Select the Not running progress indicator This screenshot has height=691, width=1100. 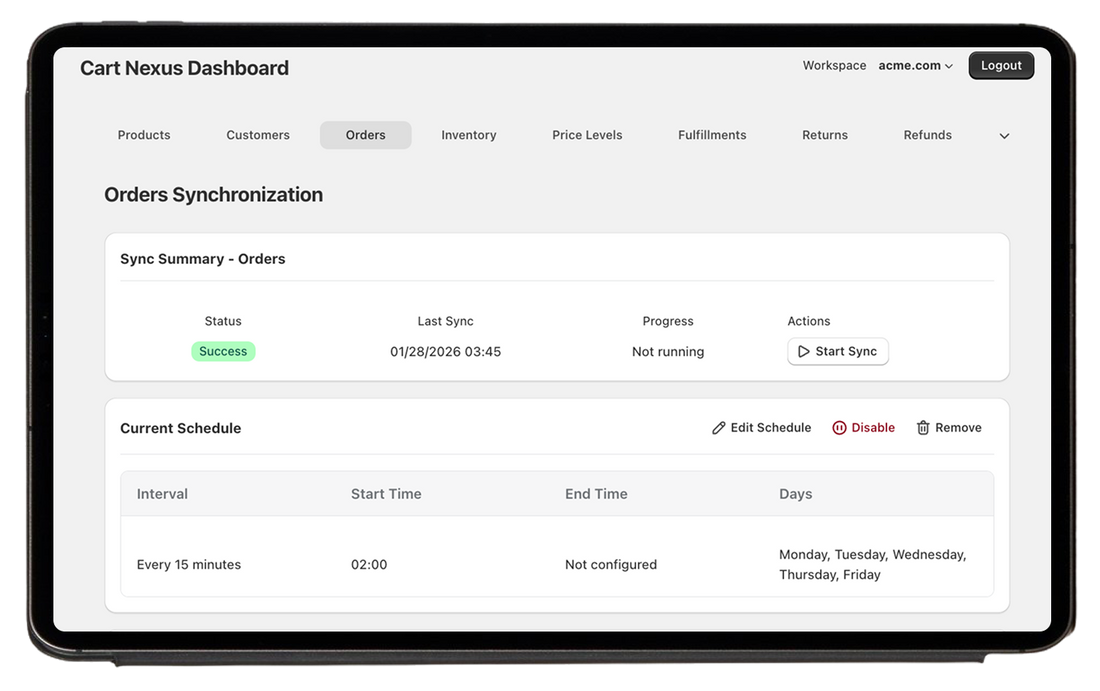click(667, 351)
